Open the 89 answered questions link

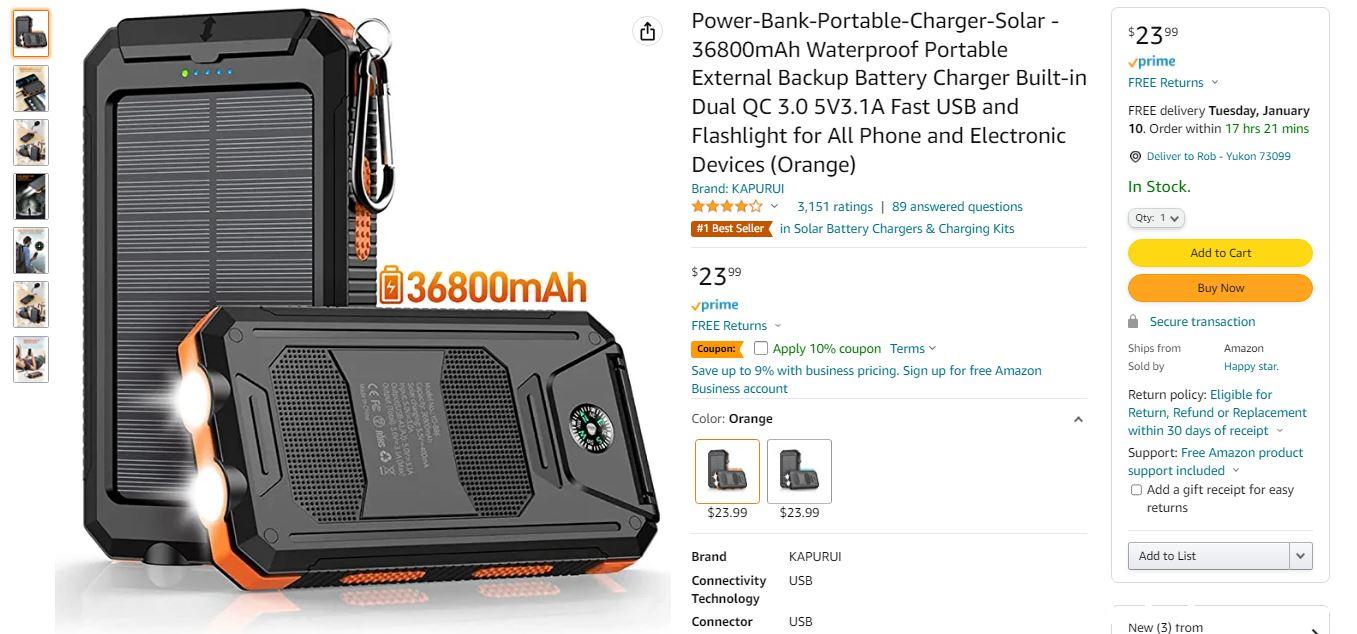pos(957,207)
